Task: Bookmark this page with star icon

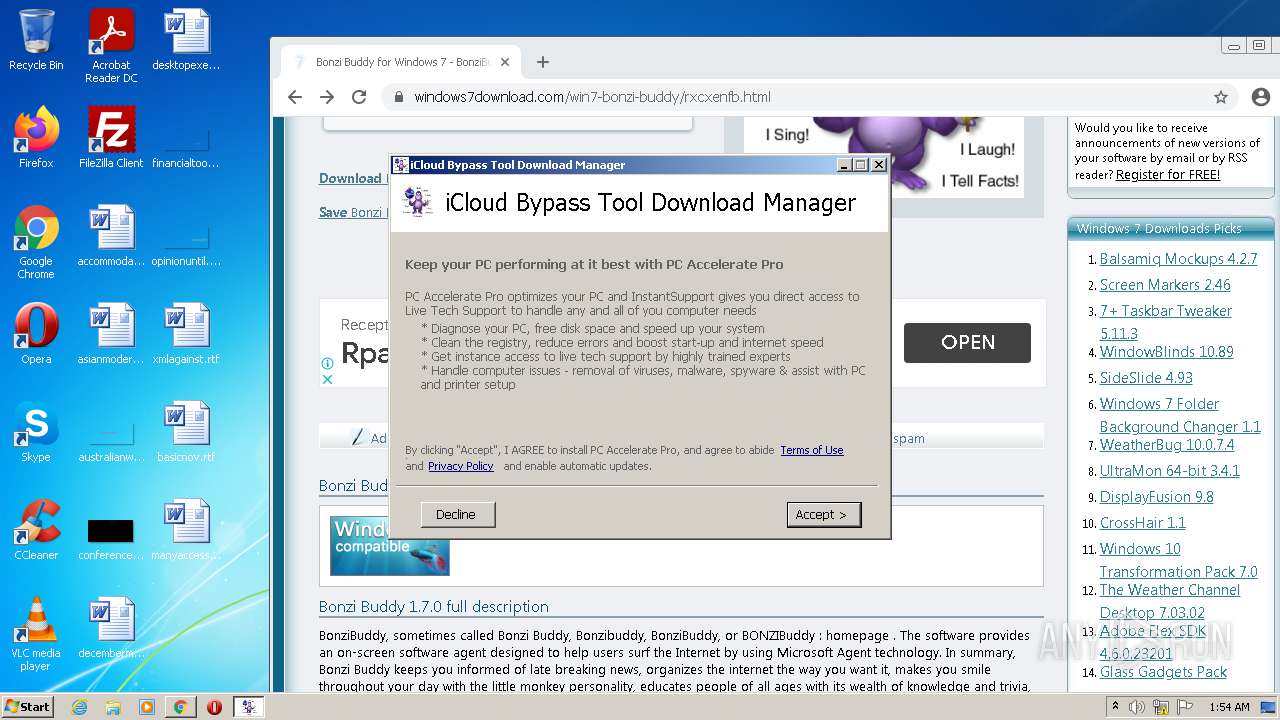Action: [x=1221, y=97]
